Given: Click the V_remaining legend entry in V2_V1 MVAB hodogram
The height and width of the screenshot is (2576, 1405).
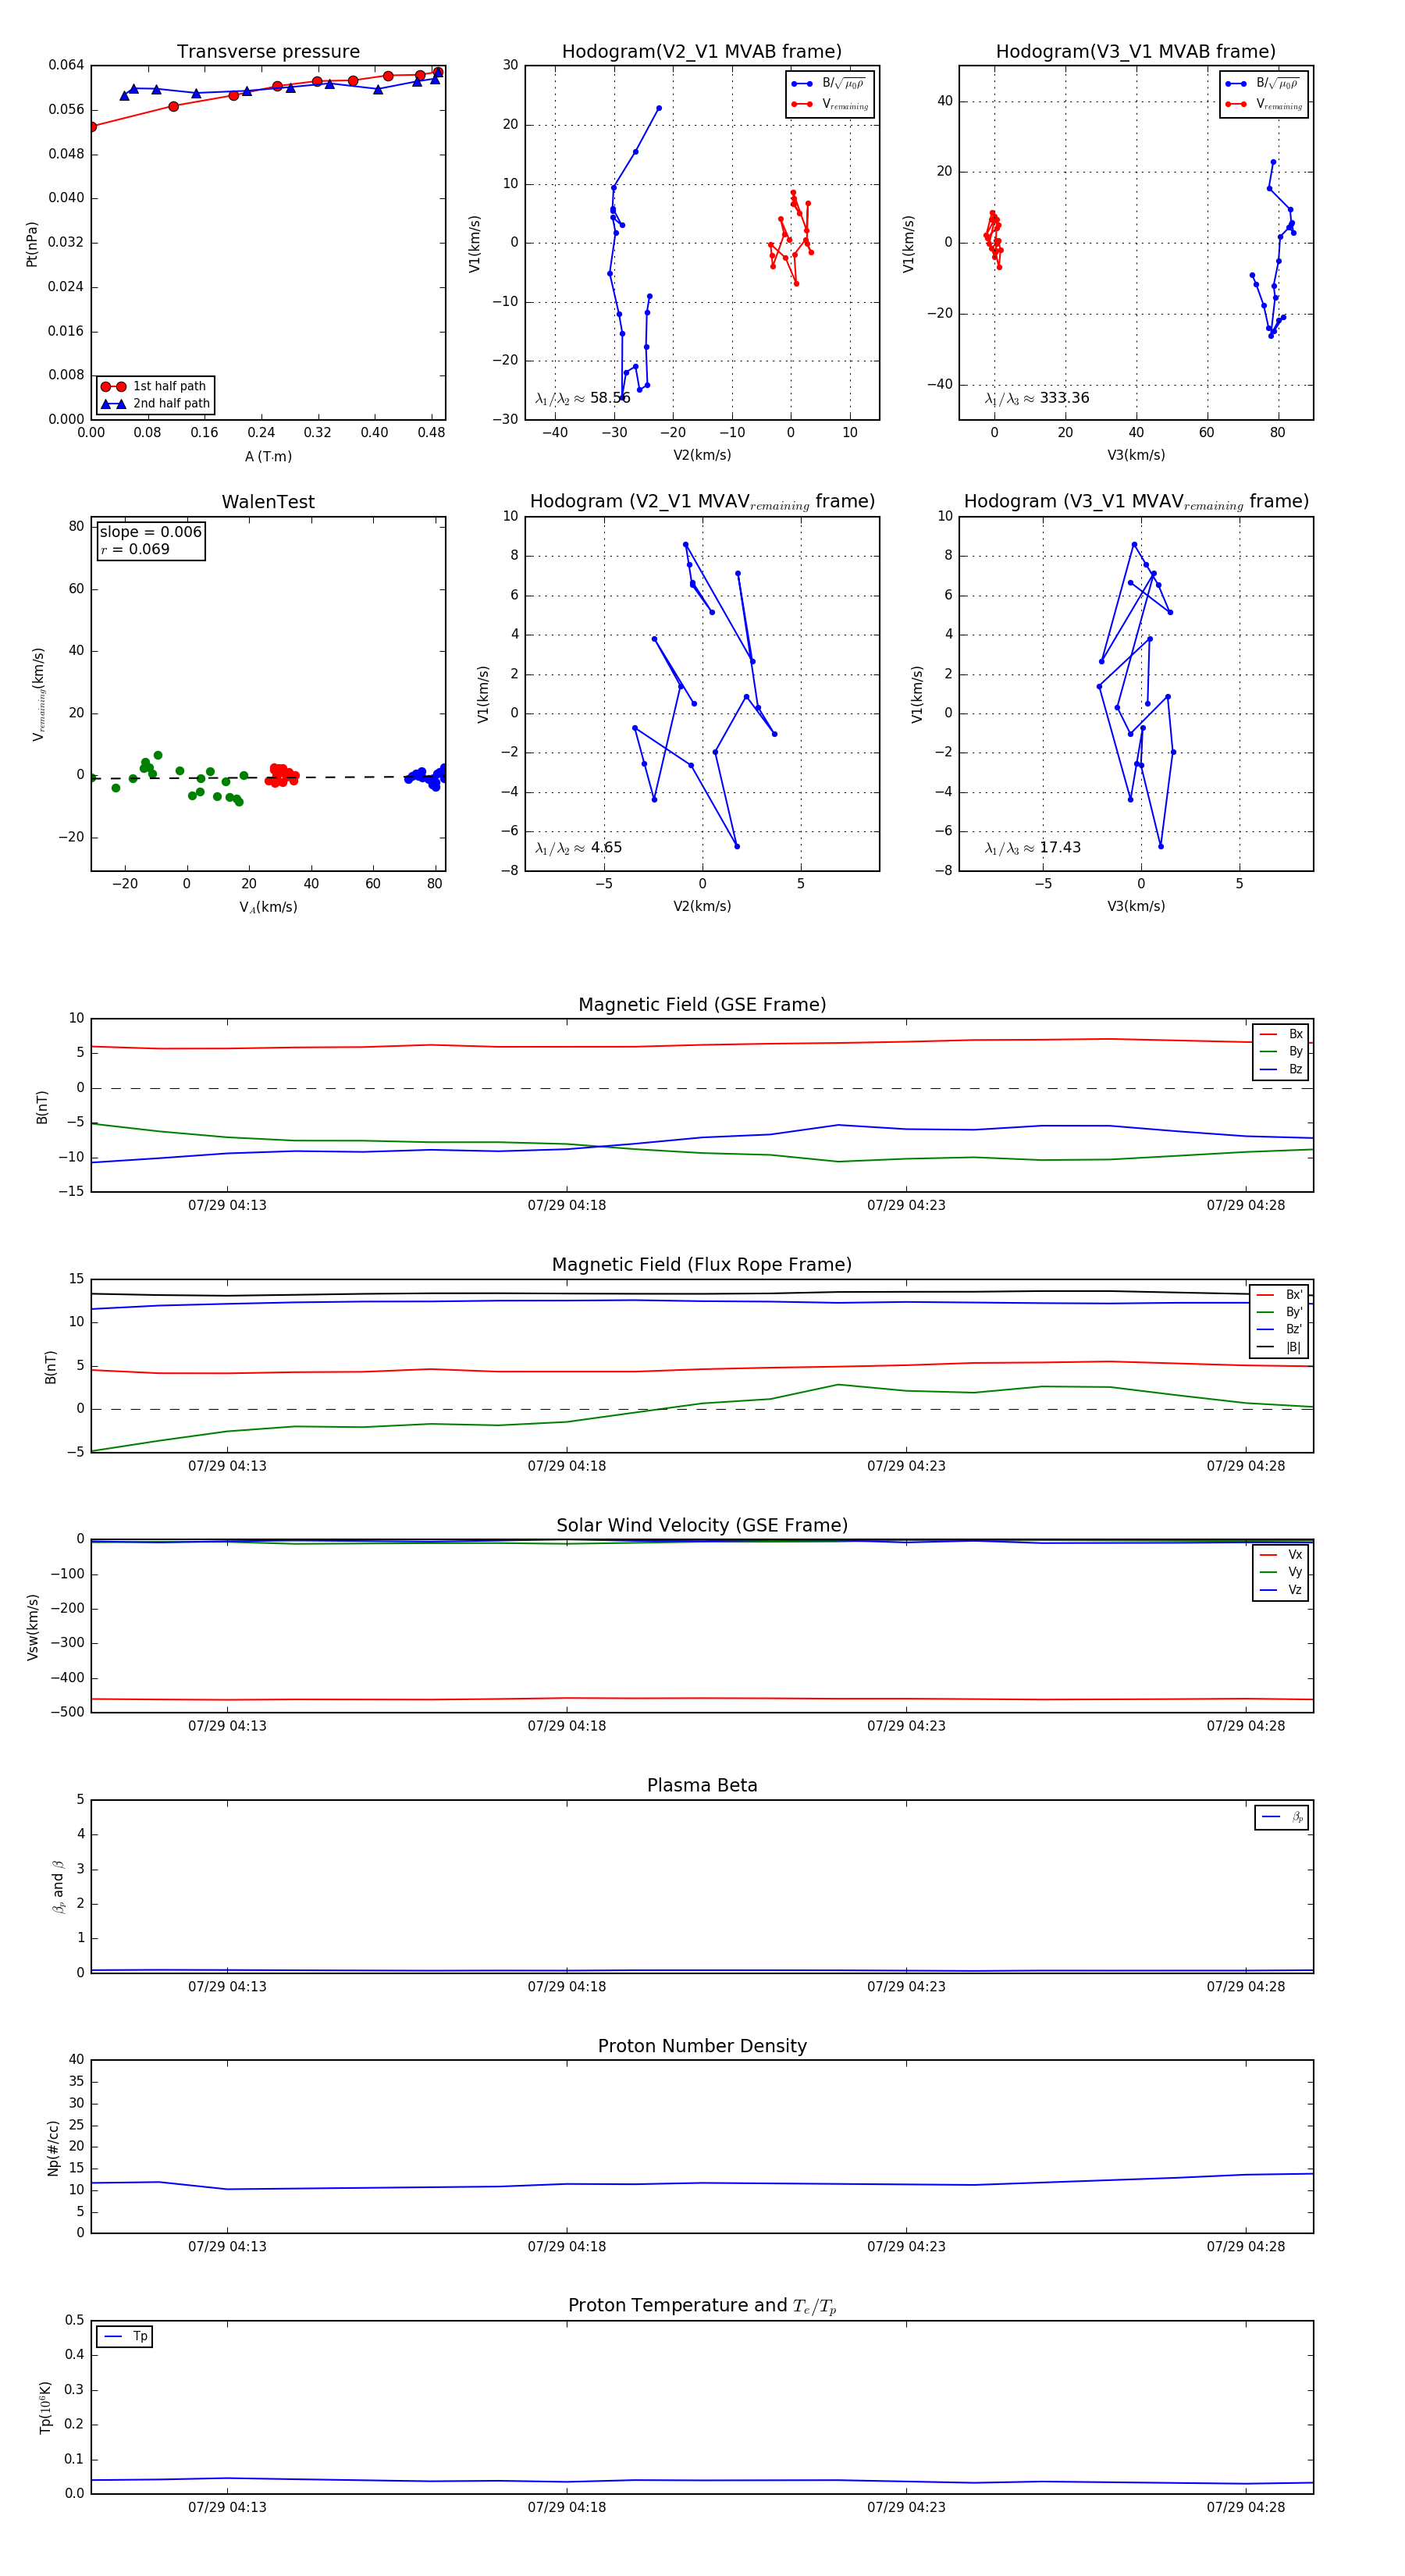Looking at the screenshot, I should (x=829, y=104).
